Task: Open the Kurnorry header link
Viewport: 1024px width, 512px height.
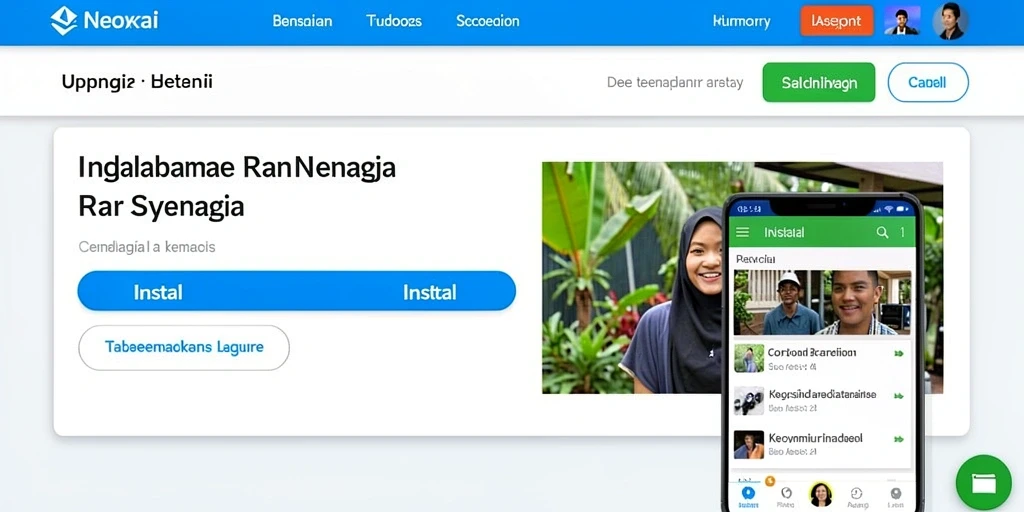Action: (x=741, y=22)
